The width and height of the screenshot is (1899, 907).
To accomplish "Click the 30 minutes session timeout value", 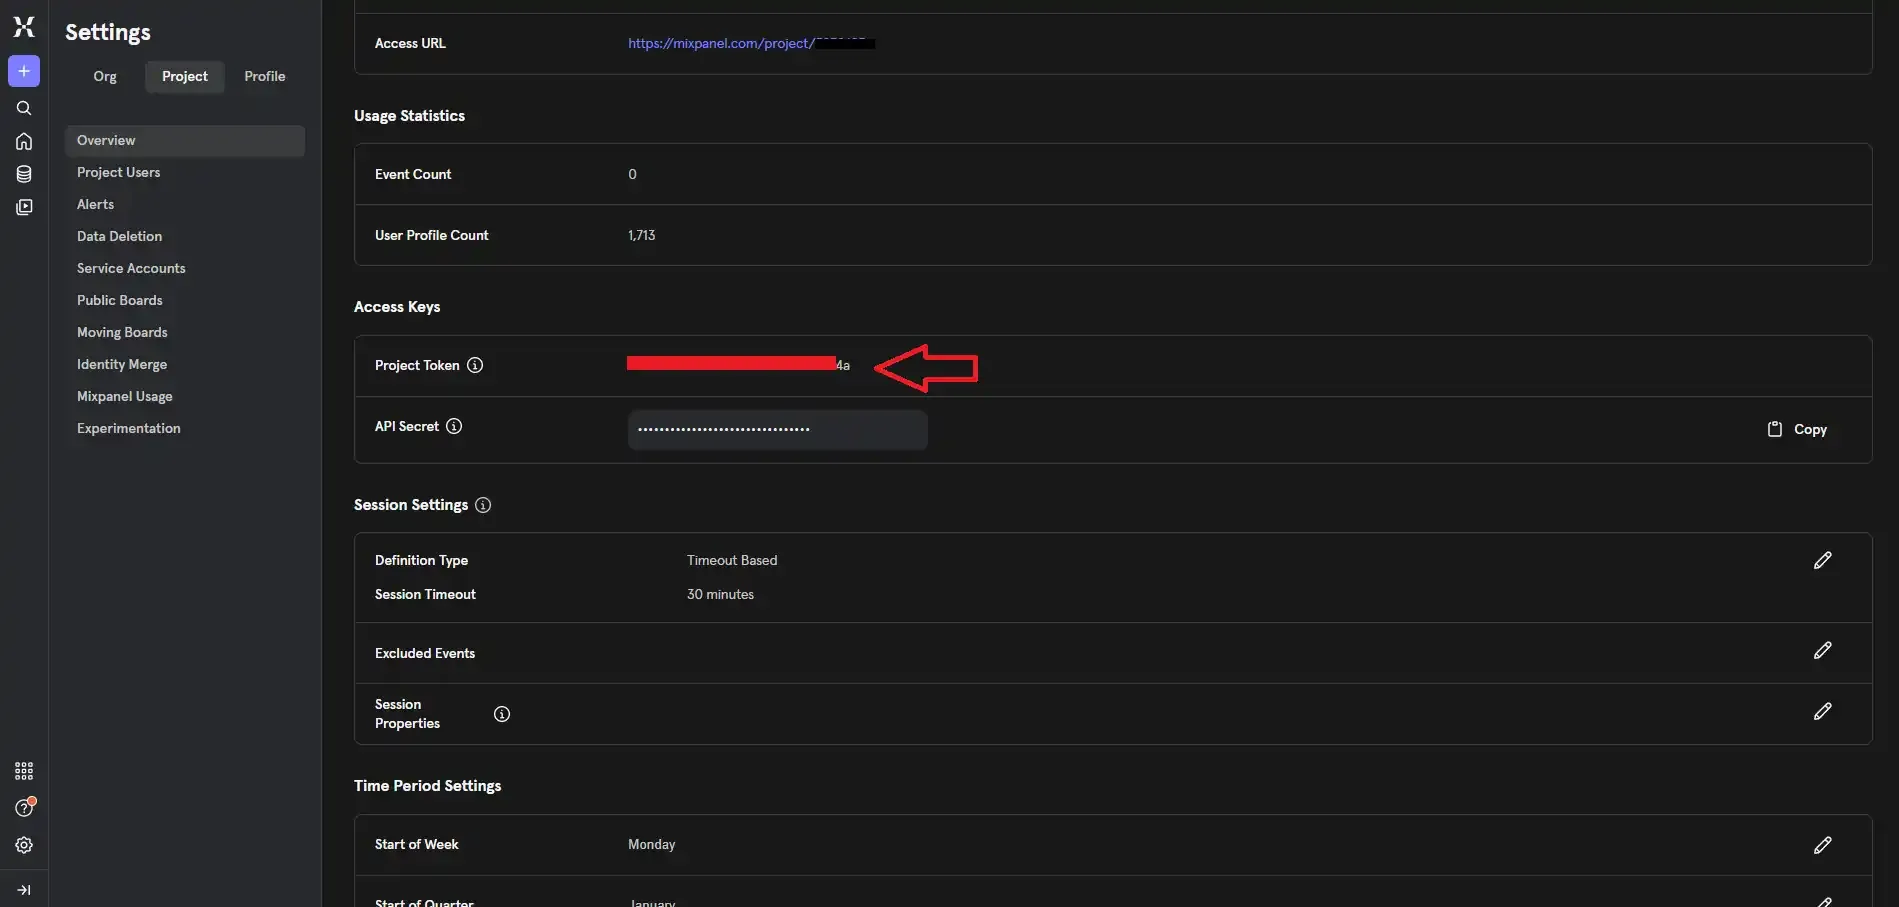I will tap(720, 594).
